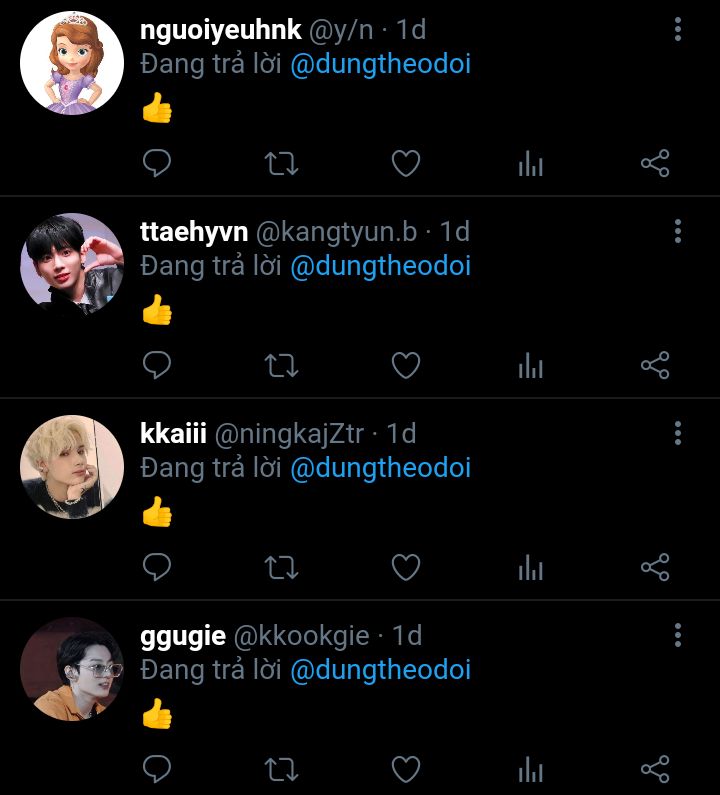Screen dimensions: 720x795
Task: Share nguoiyeuhnk's tweet
Action: point(655,163)
